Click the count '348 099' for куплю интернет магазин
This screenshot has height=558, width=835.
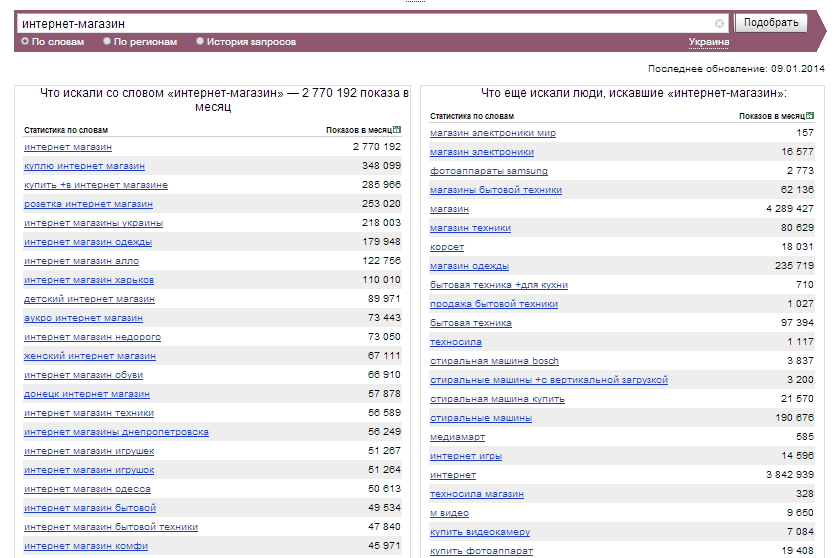pyautogui.click(x=381, y=166)
